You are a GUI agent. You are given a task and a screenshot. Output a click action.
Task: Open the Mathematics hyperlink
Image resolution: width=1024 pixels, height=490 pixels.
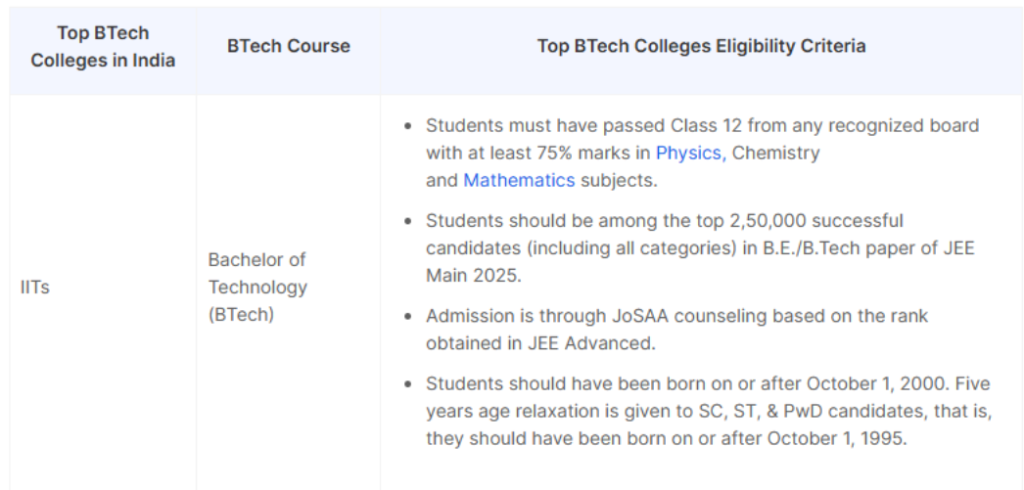tap(519, 180)
